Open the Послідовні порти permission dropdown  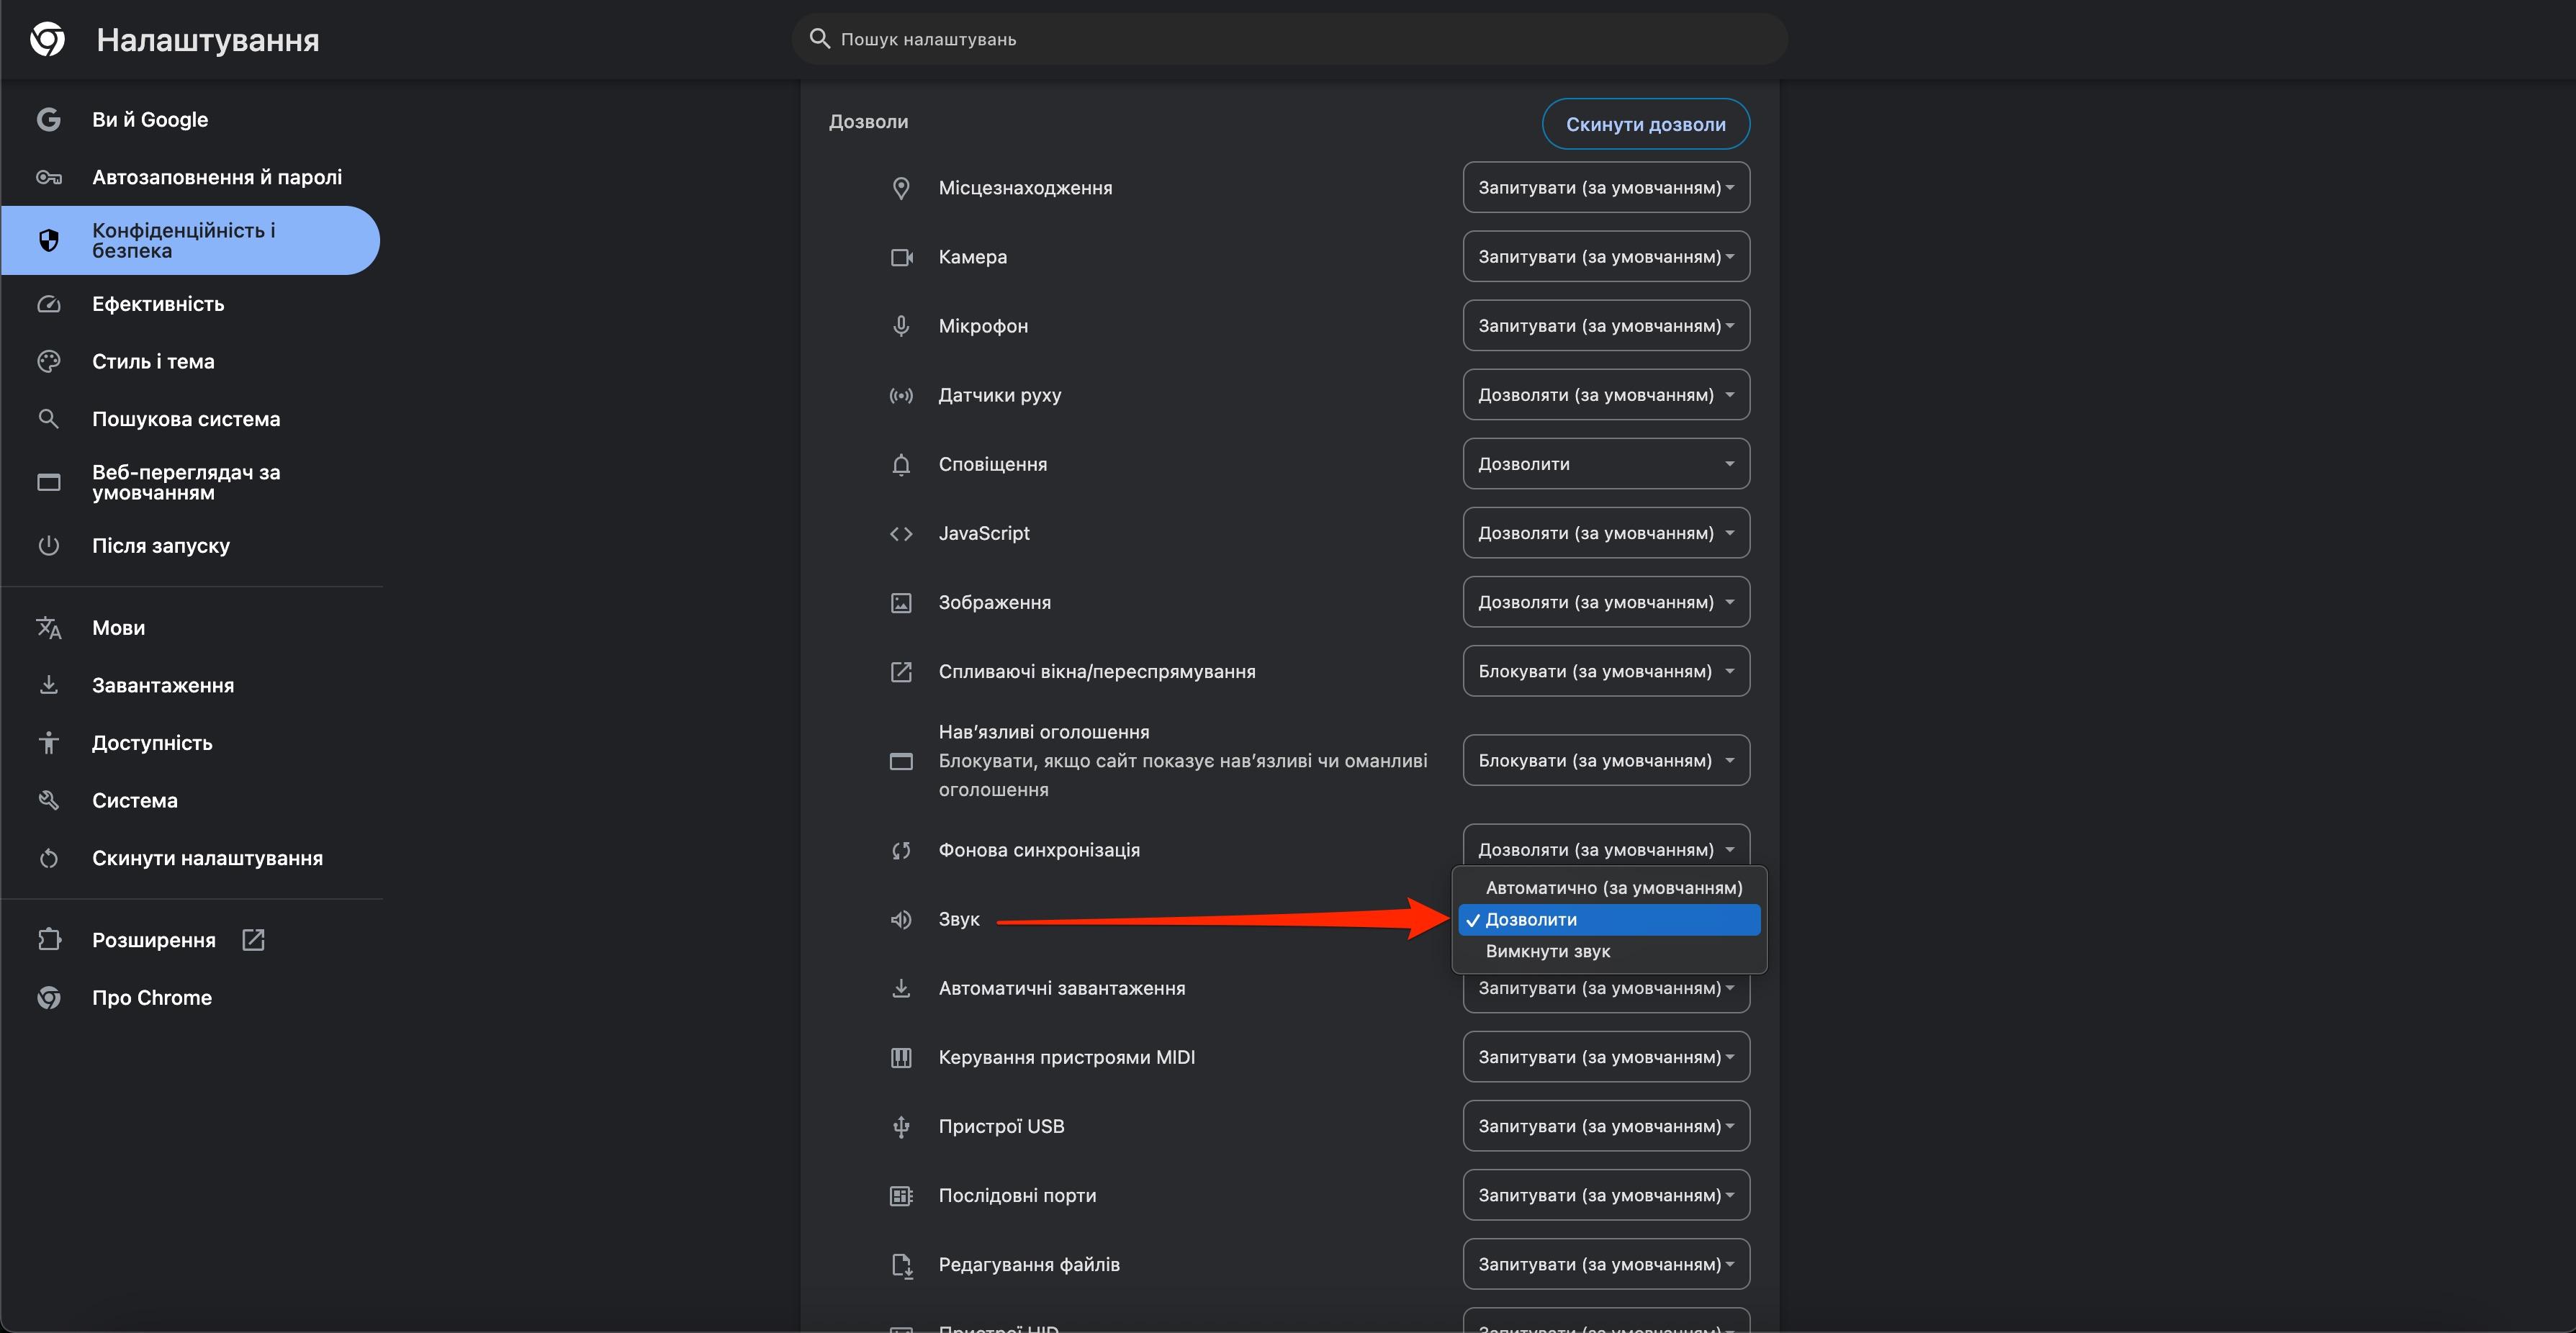pos(1606,1194)
